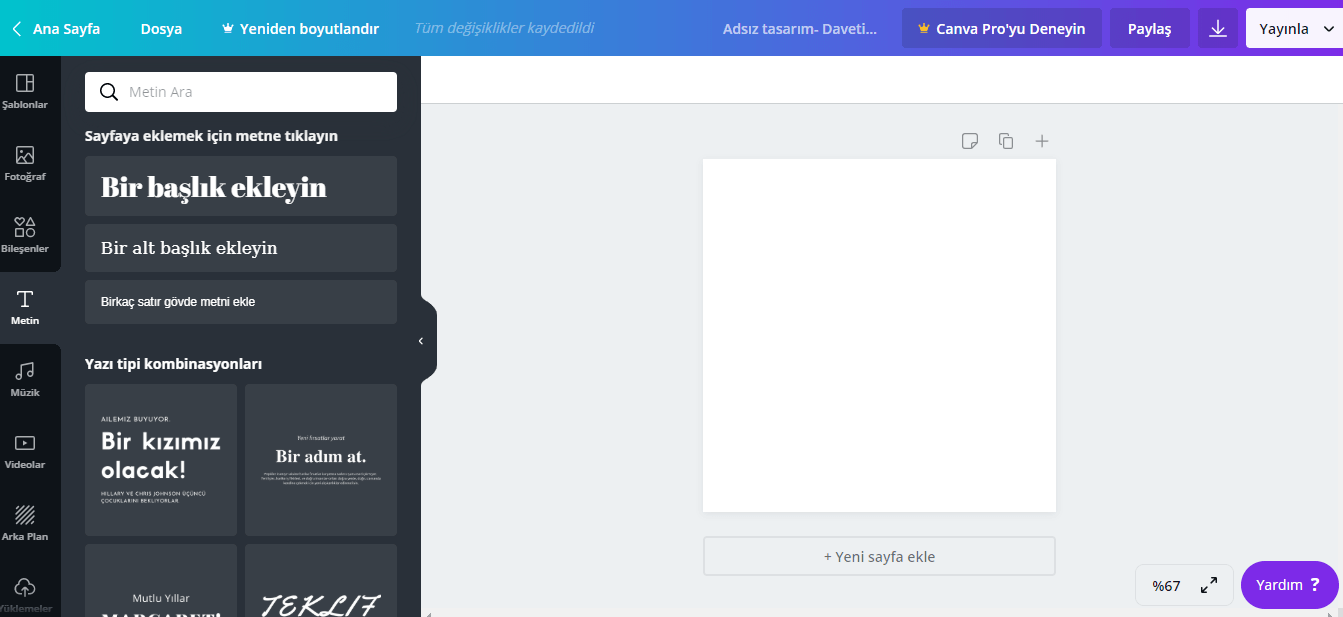
Task: Collapse the left text panel
Action: 420,340
